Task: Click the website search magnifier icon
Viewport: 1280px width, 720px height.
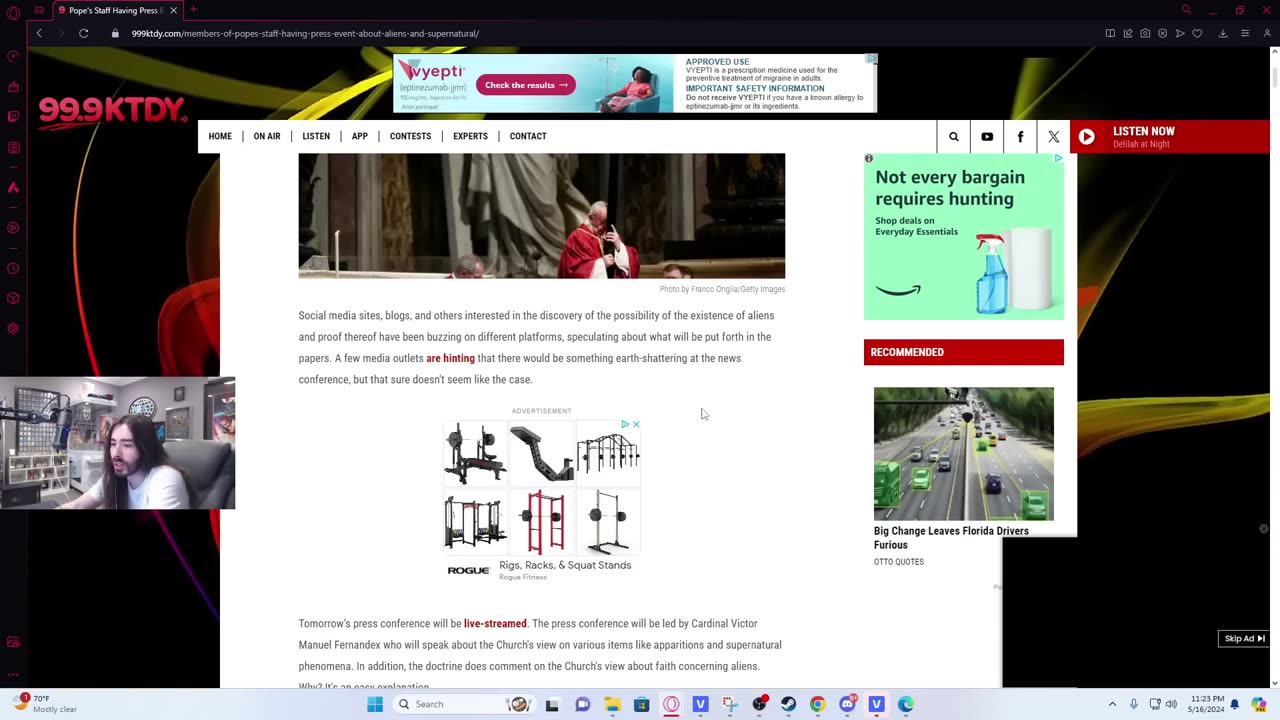Action: [953, 137]
